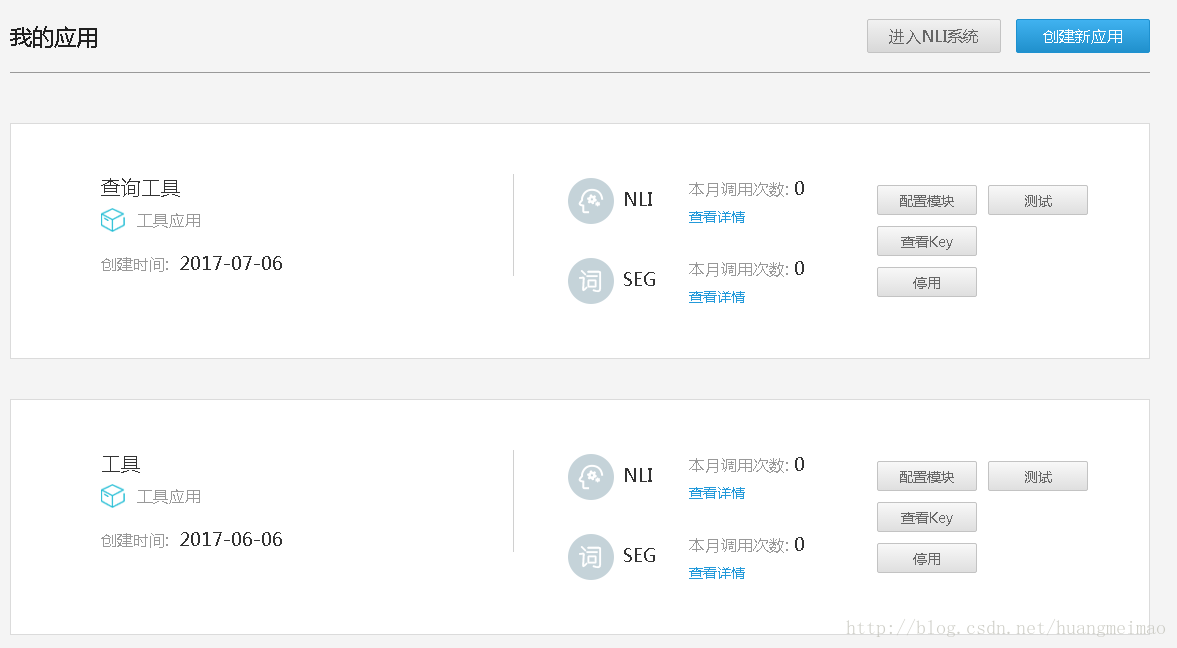
Task: Click the SEG 词 icon for 查询工具
Action: (591, 281)
